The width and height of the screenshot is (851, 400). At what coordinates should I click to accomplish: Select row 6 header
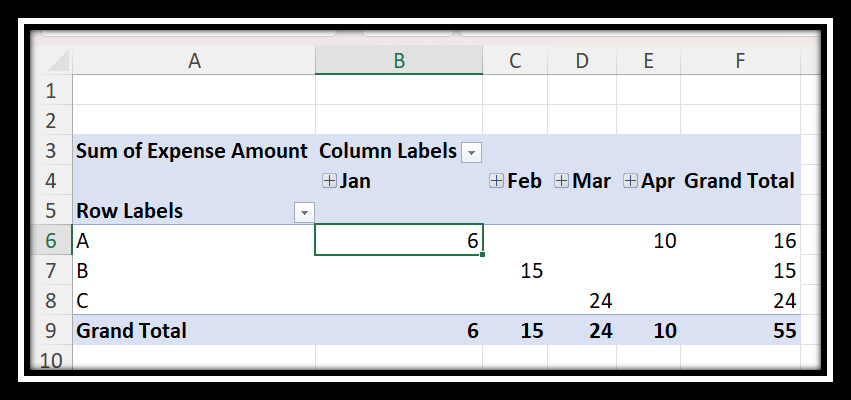coord(51,240)
